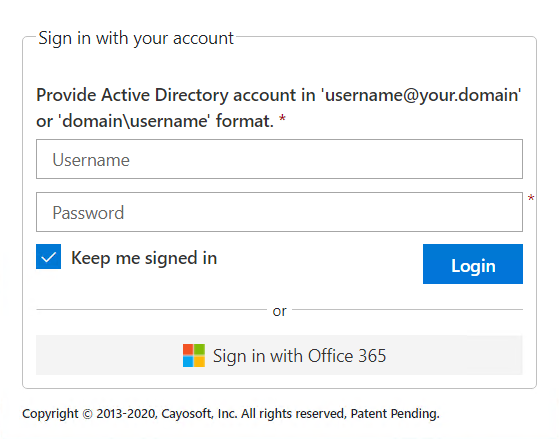Click red asterisk after 'format.' text
559x439 pixels.
tap(282, 118)
